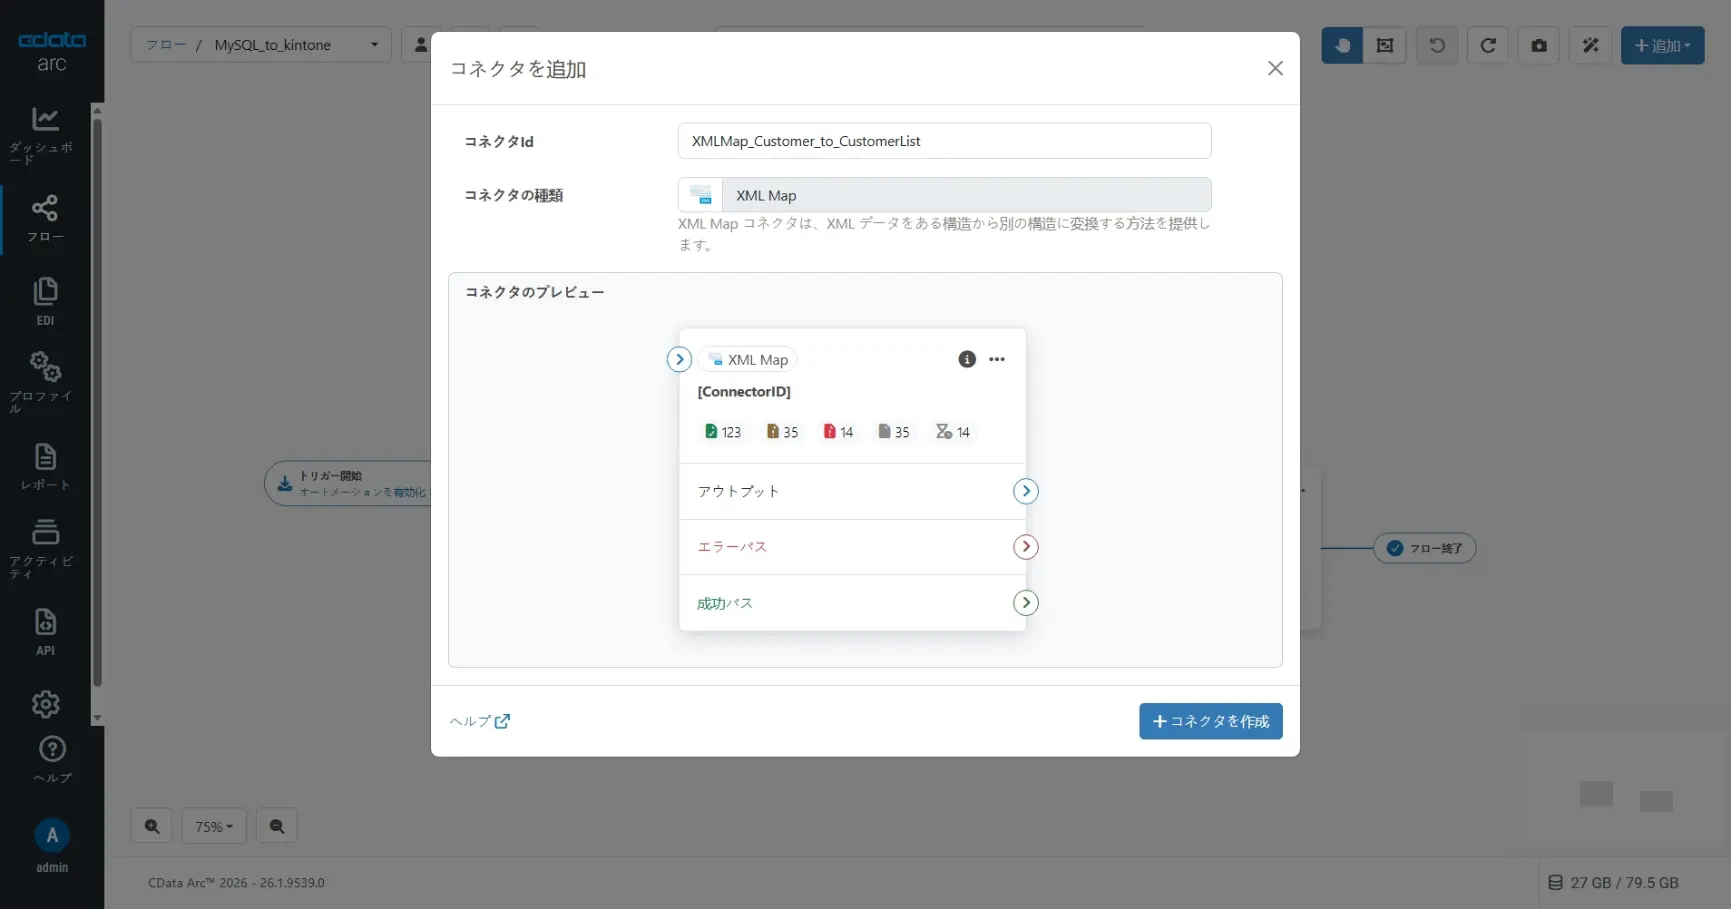Click the brown warning file count 35
Viewport: 1731px width, 909px height.
click(x=782, y=432)
